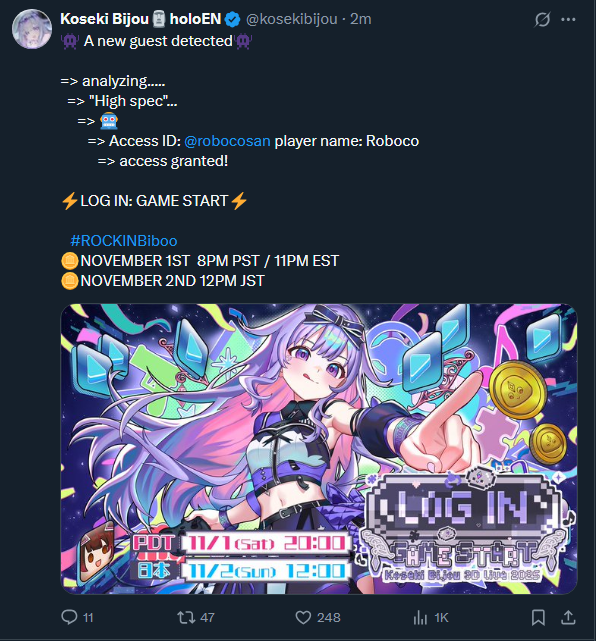Click the like count 248
596x641 pixels.
pos(329,617)
